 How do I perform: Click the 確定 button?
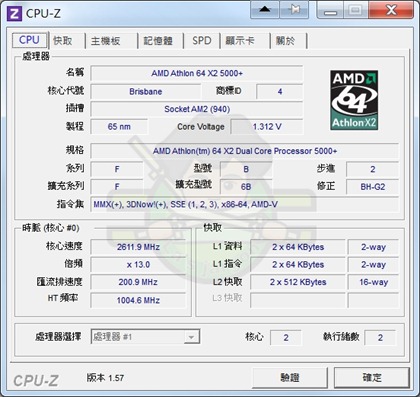(x=372, y=377)
